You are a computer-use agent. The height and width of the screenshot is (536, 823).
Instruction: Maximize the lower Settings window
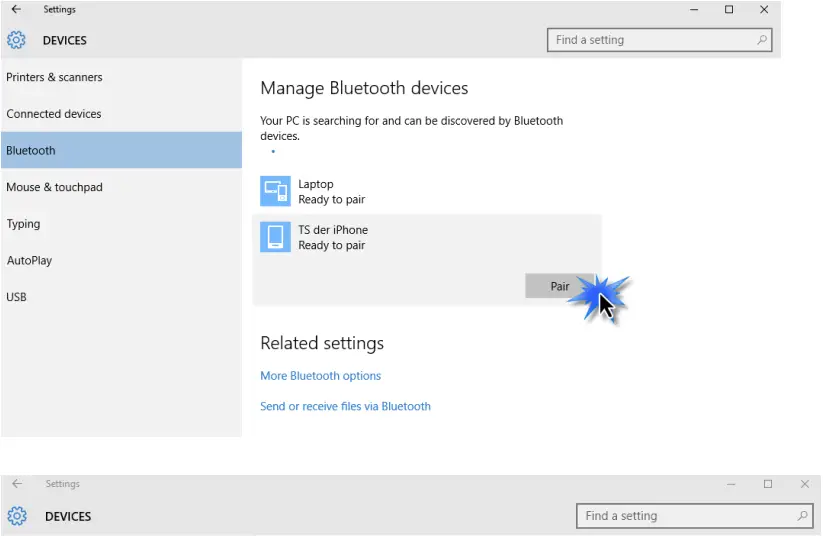768,484
